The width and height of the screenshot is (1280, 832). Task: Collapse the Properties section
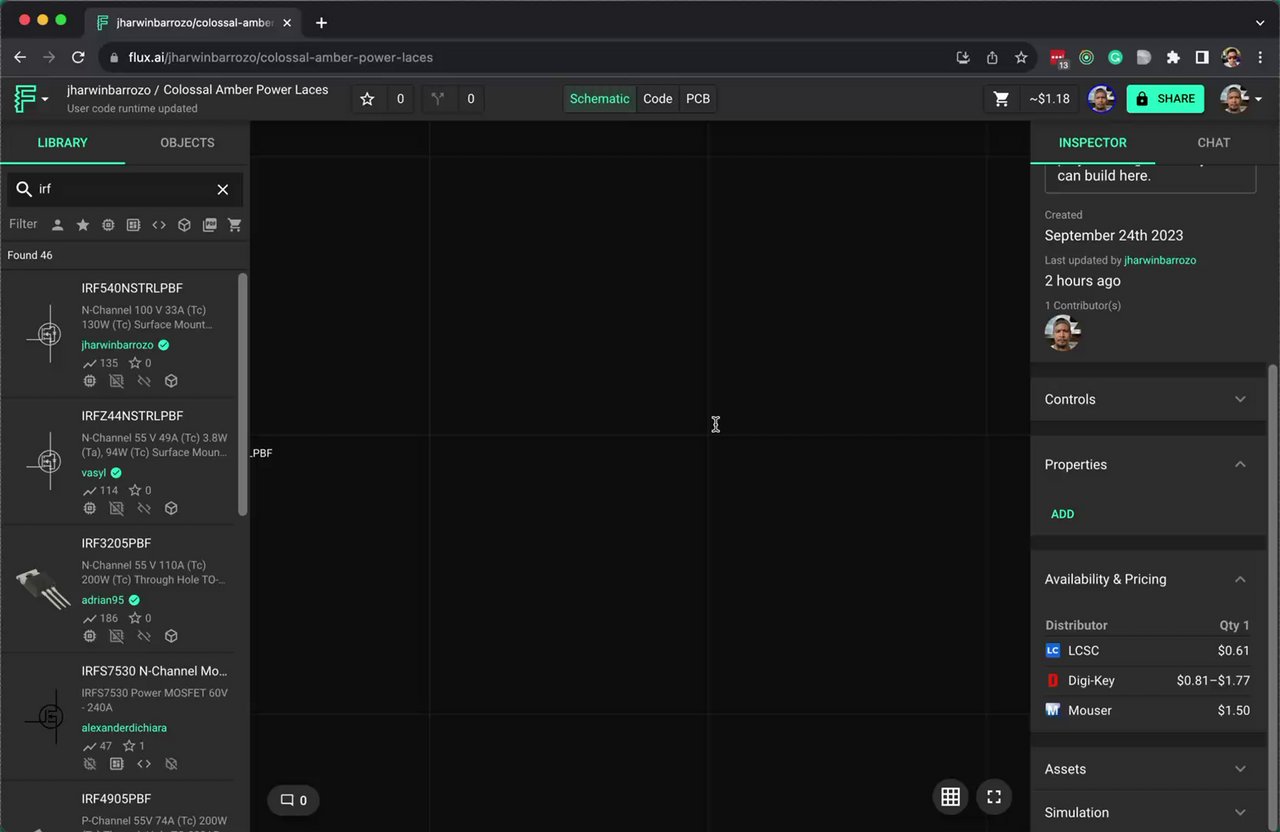click(x=1148, y=465)
